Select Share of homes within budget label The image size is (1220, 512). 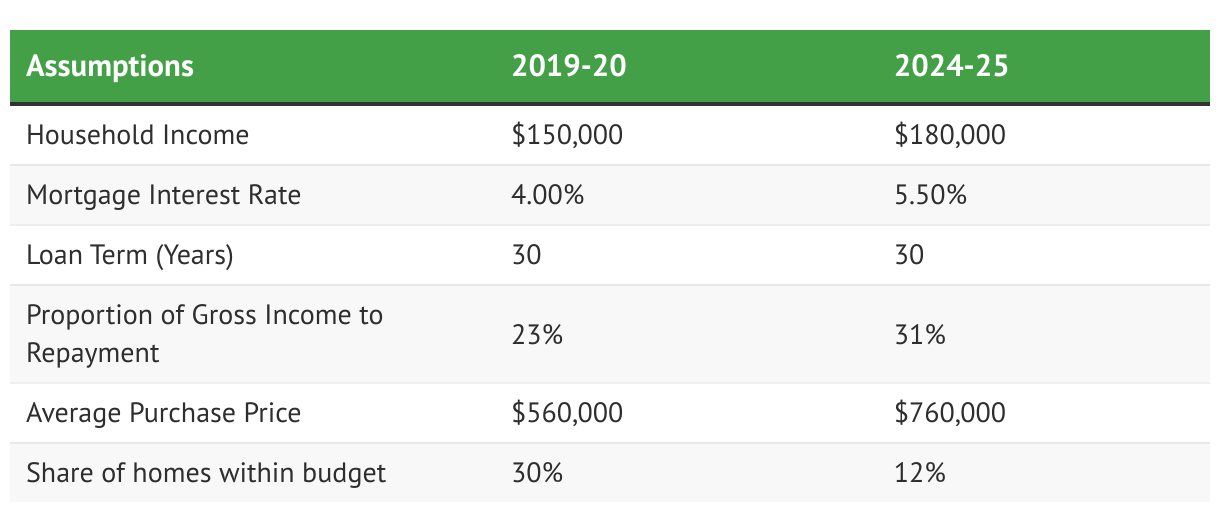tap(206, 472)
